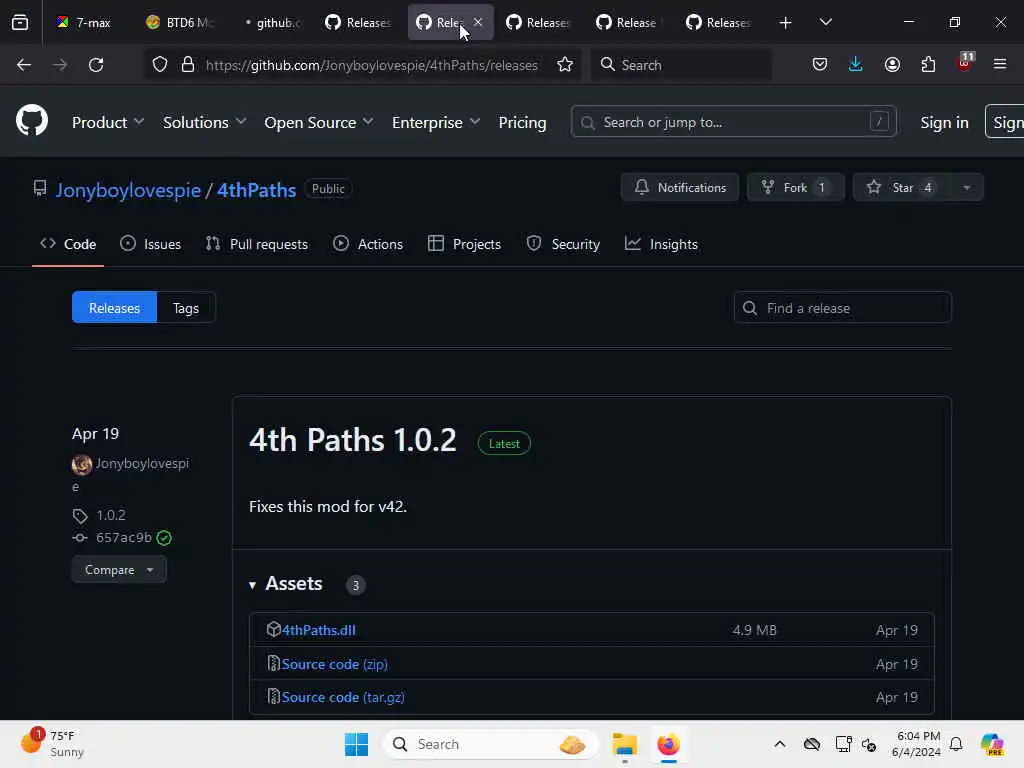This screenshot has height=768, width=1024.
Task: Open the Star list dropdown arrow
Action: 967,187
